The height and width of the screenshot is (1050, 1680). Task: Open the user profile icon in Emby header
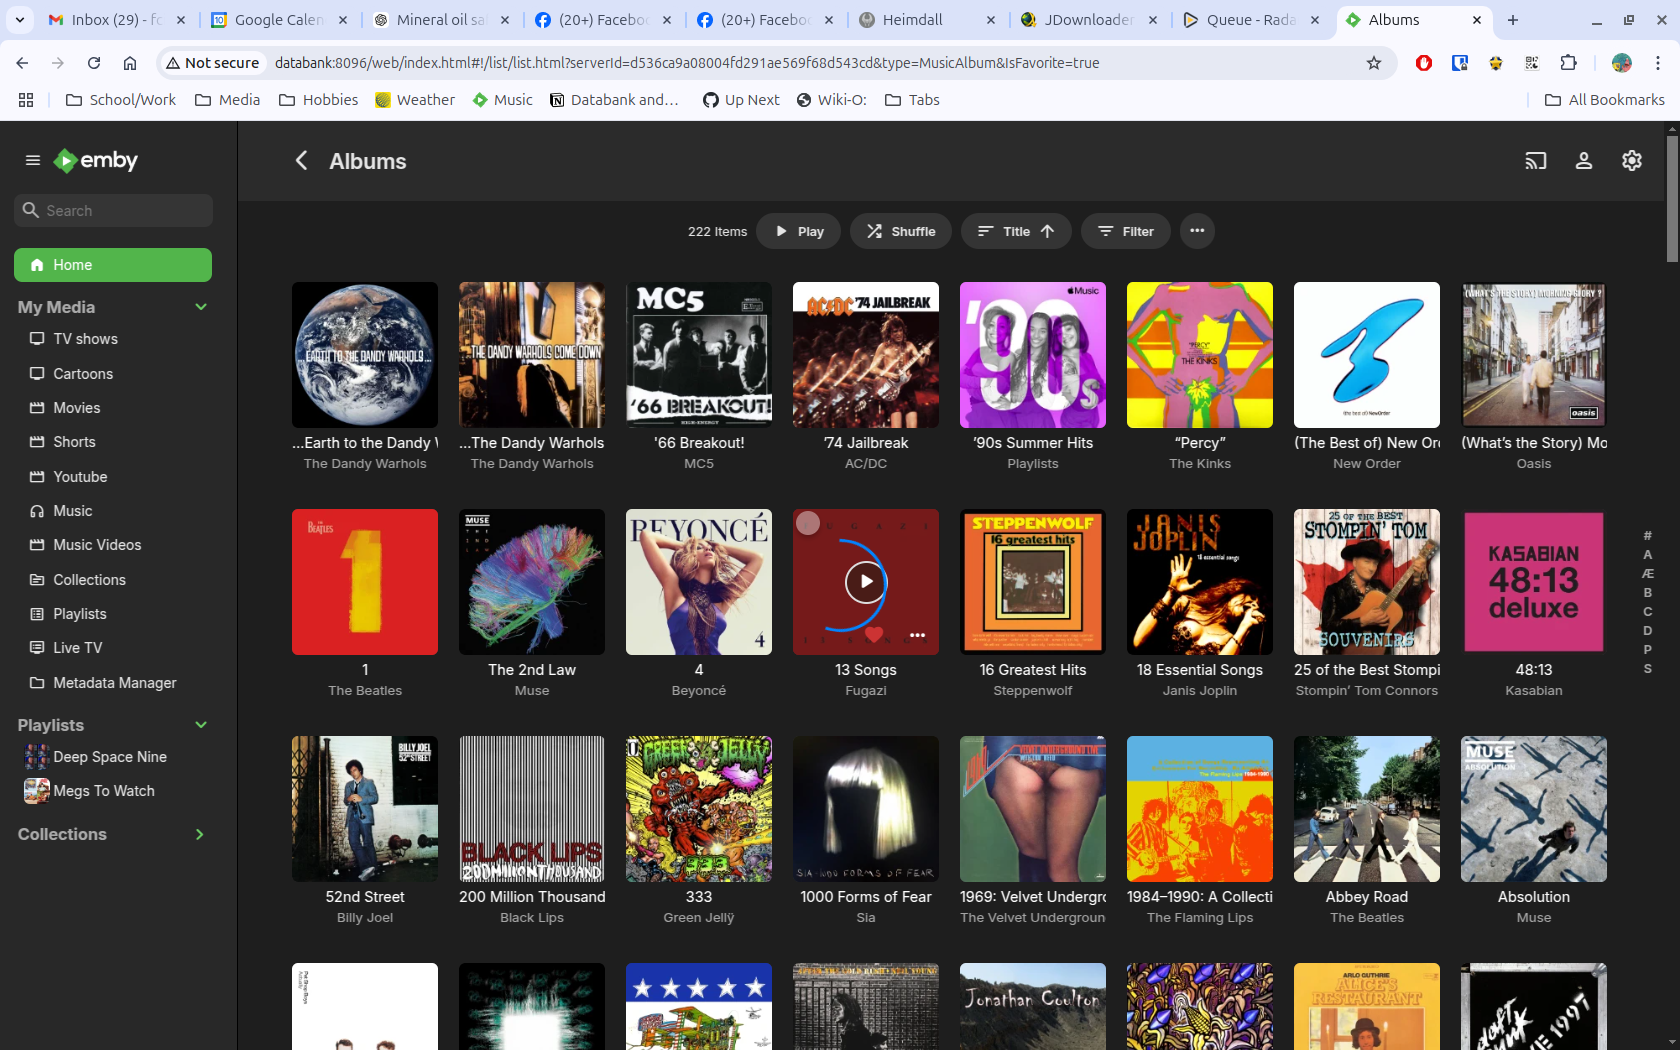[1584, 161]
